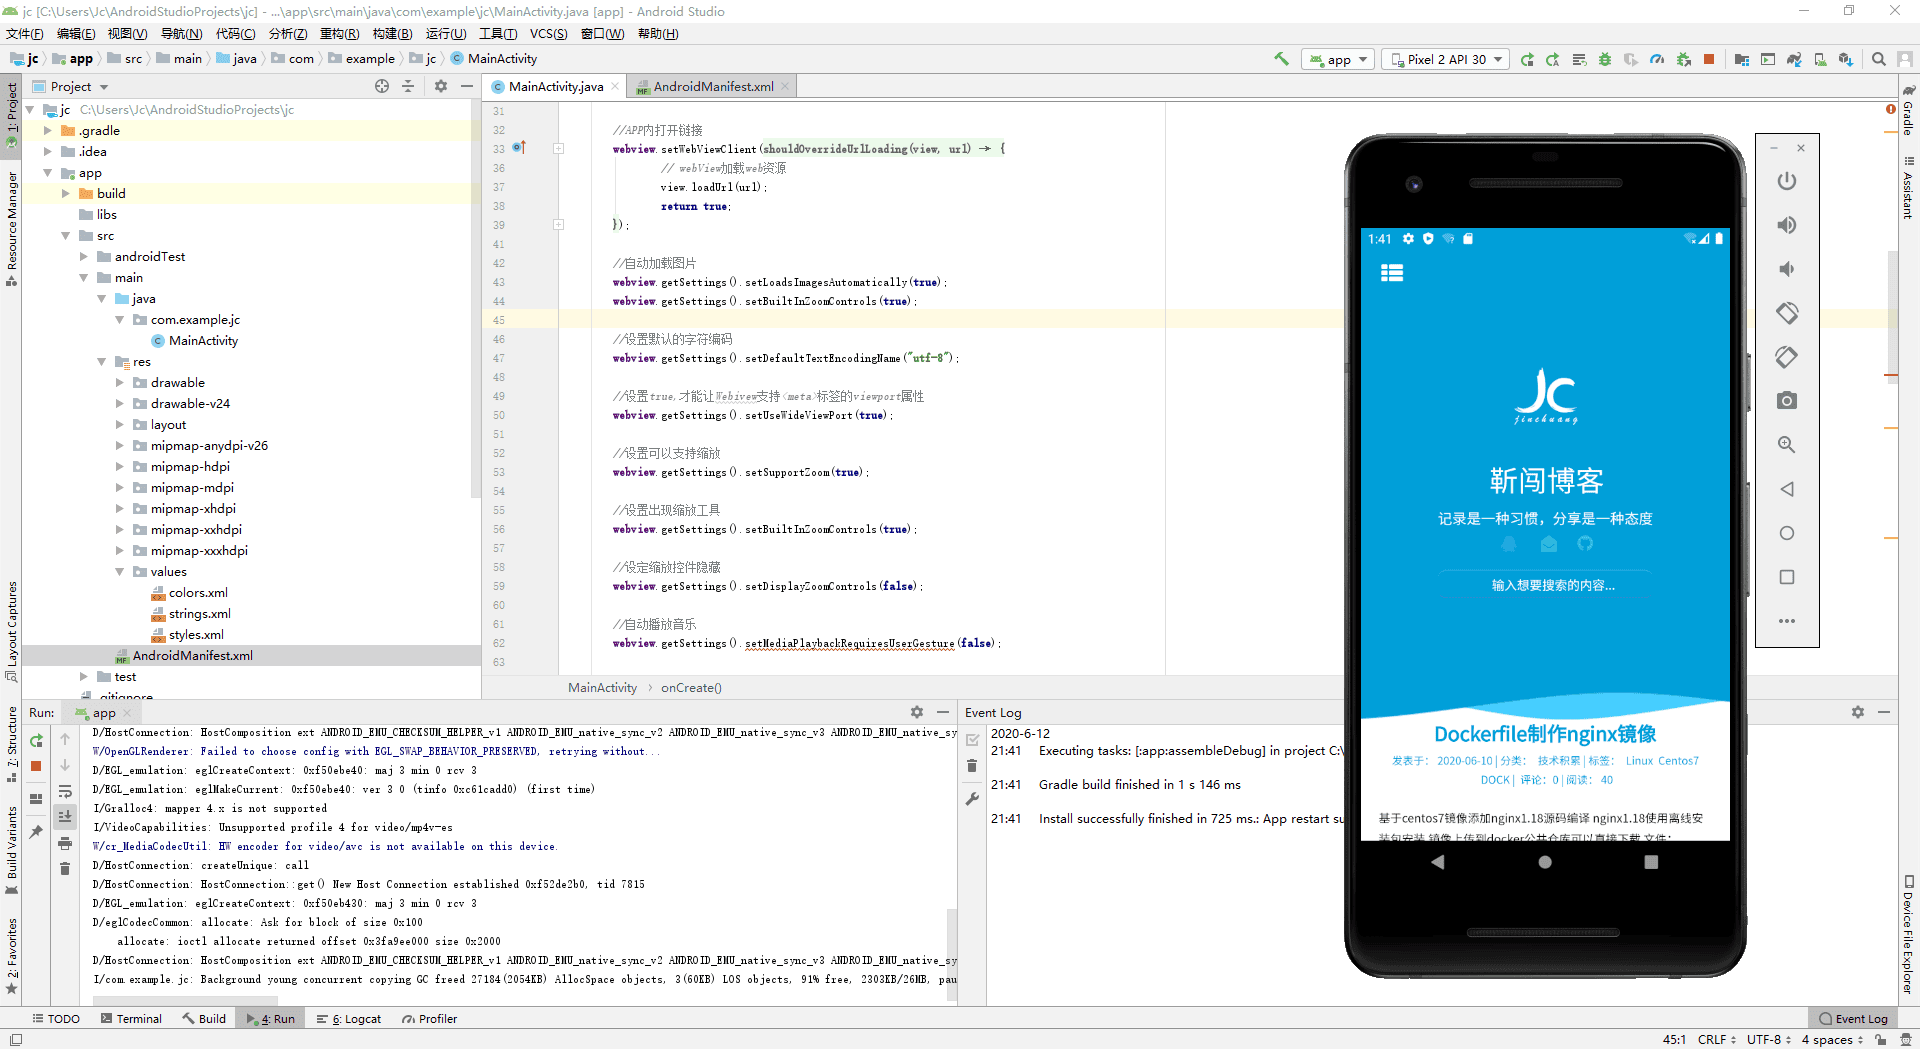Expand the .gradle folder
Viewport: 1920px width, 1049px height.
click(x=48, y=131)
